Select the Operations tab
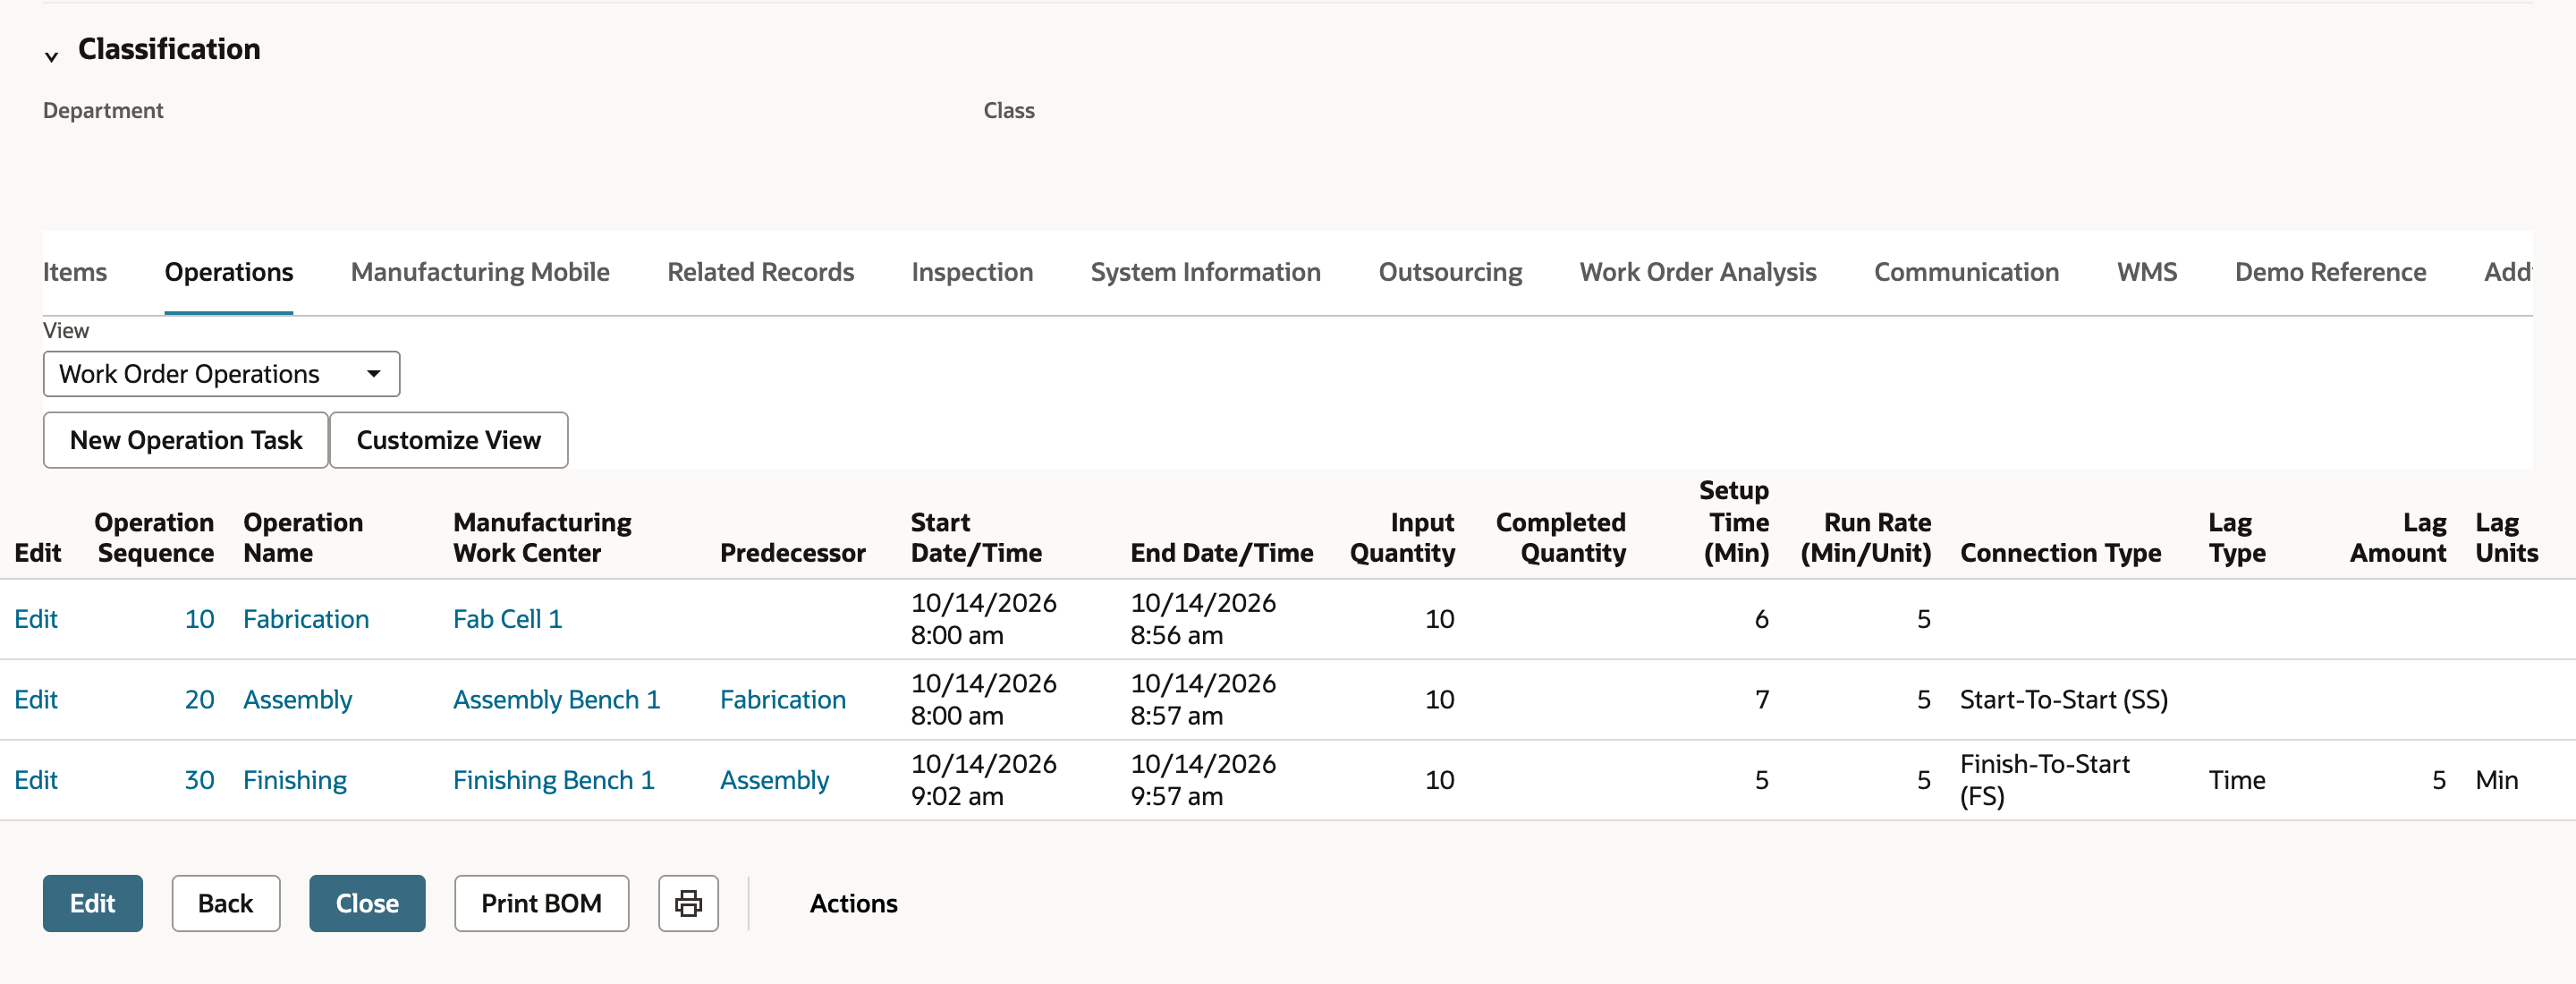The height and width of the screenshot is (984, 2576). click(229, 272)
